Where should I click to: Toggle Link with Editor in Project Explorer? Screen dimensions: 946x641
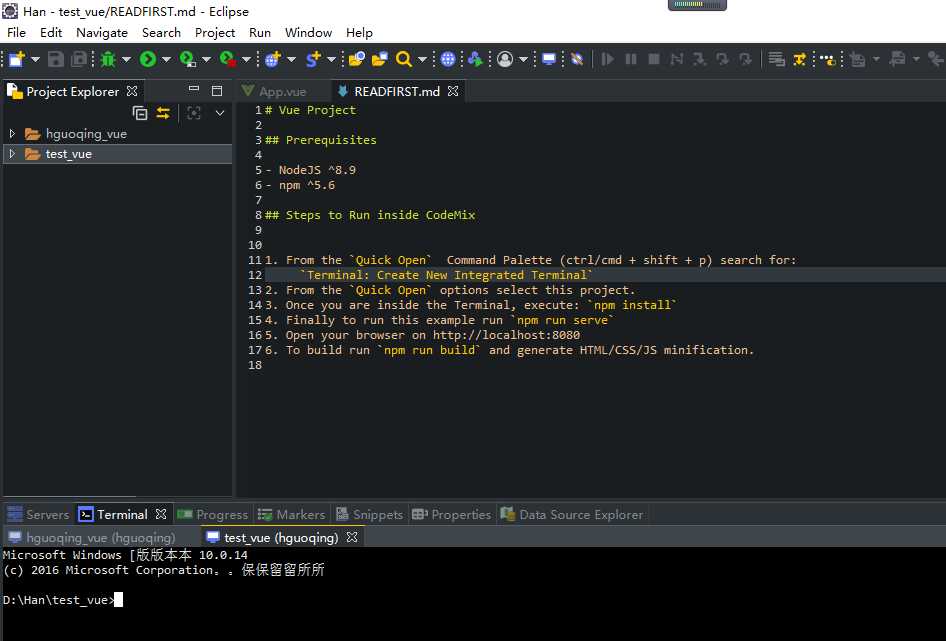click(163, 113)
